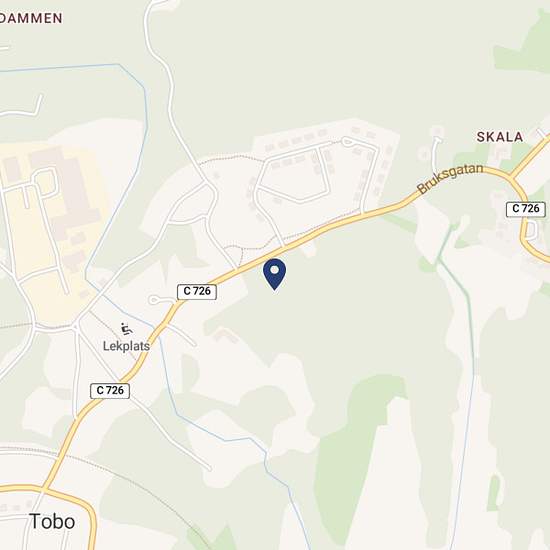Click the blue stream where it crosses C 726 road
This screenshot has height=550, width=550.
pos(158,329)
